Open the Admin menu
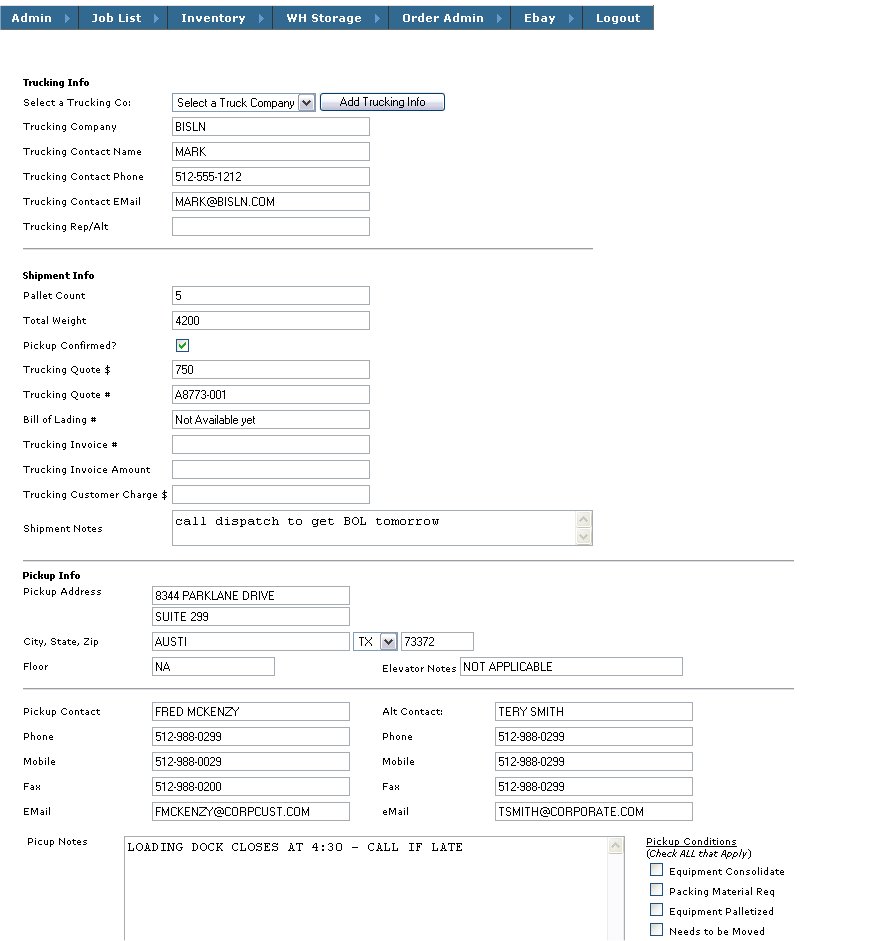The width and height of the screenshot is (880, 941). (31, 17)
